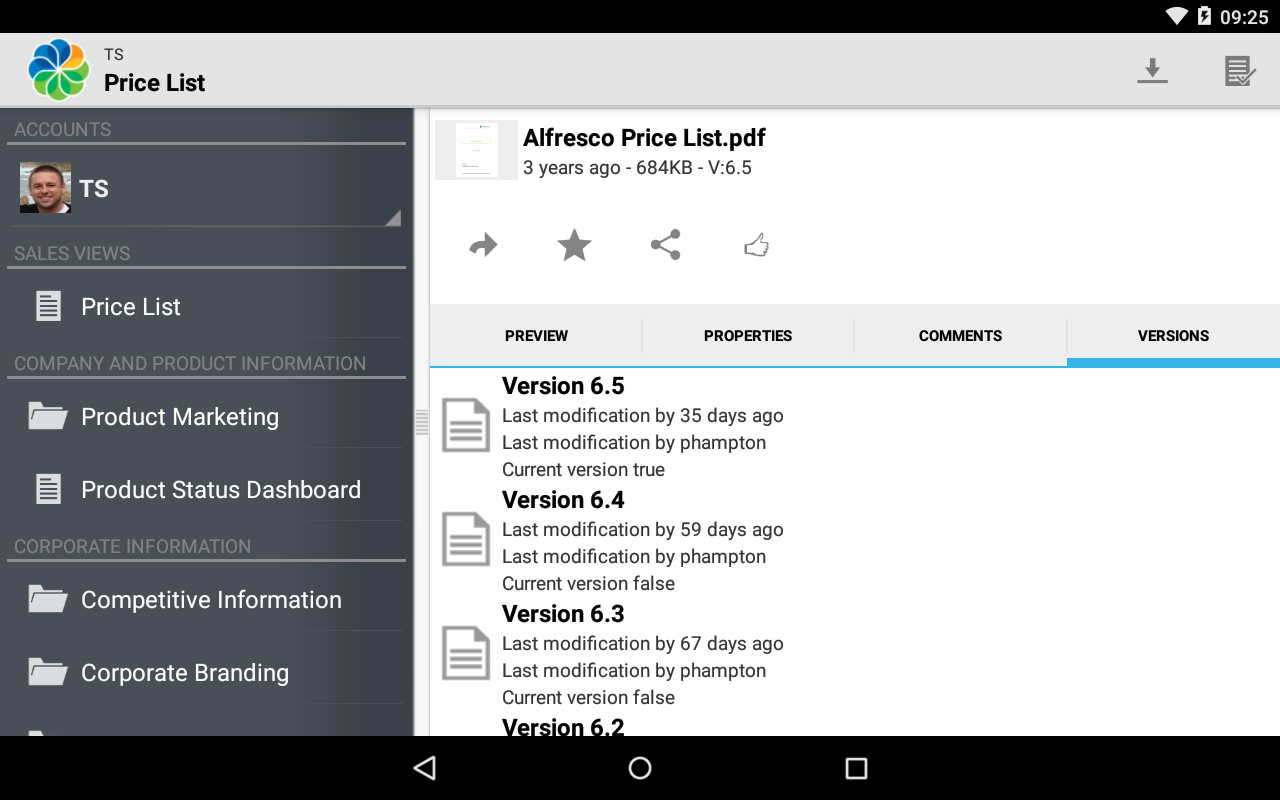1280x800 pixels.
Task: Tap the Wi-Fi status icon
Action: 1177,16
